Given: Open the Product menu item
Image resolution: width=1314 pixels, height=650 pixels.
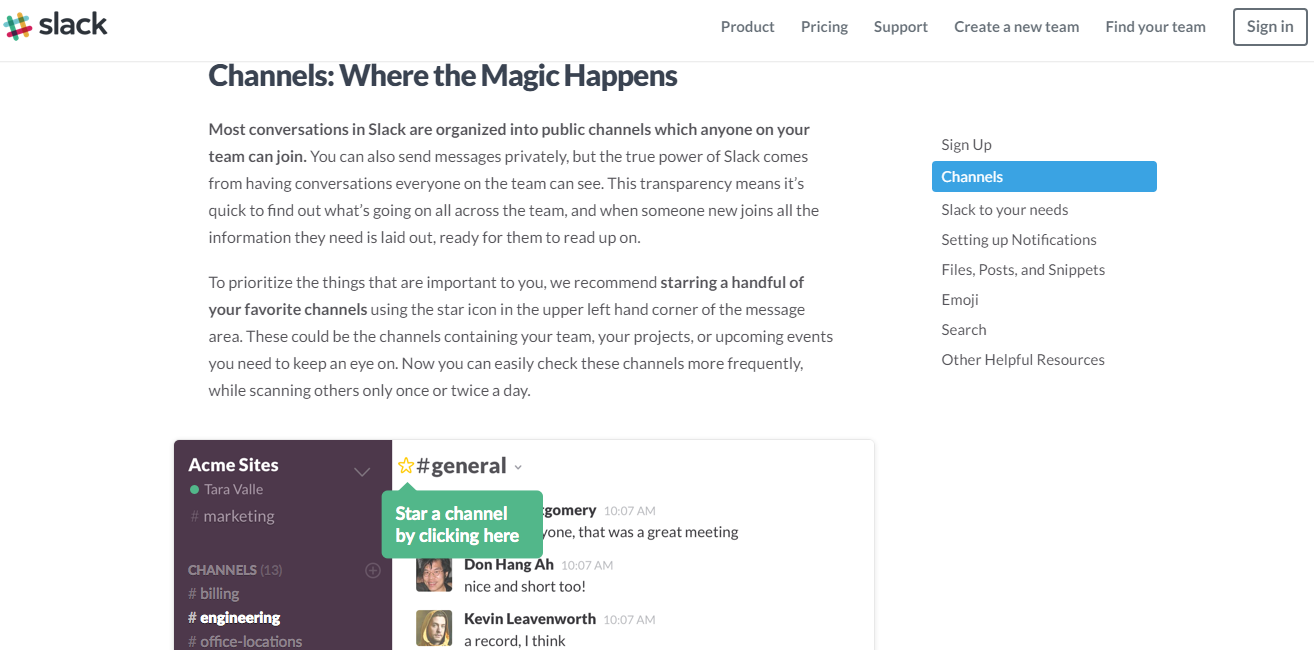Looking at the screenshot, I should point(747,27).
